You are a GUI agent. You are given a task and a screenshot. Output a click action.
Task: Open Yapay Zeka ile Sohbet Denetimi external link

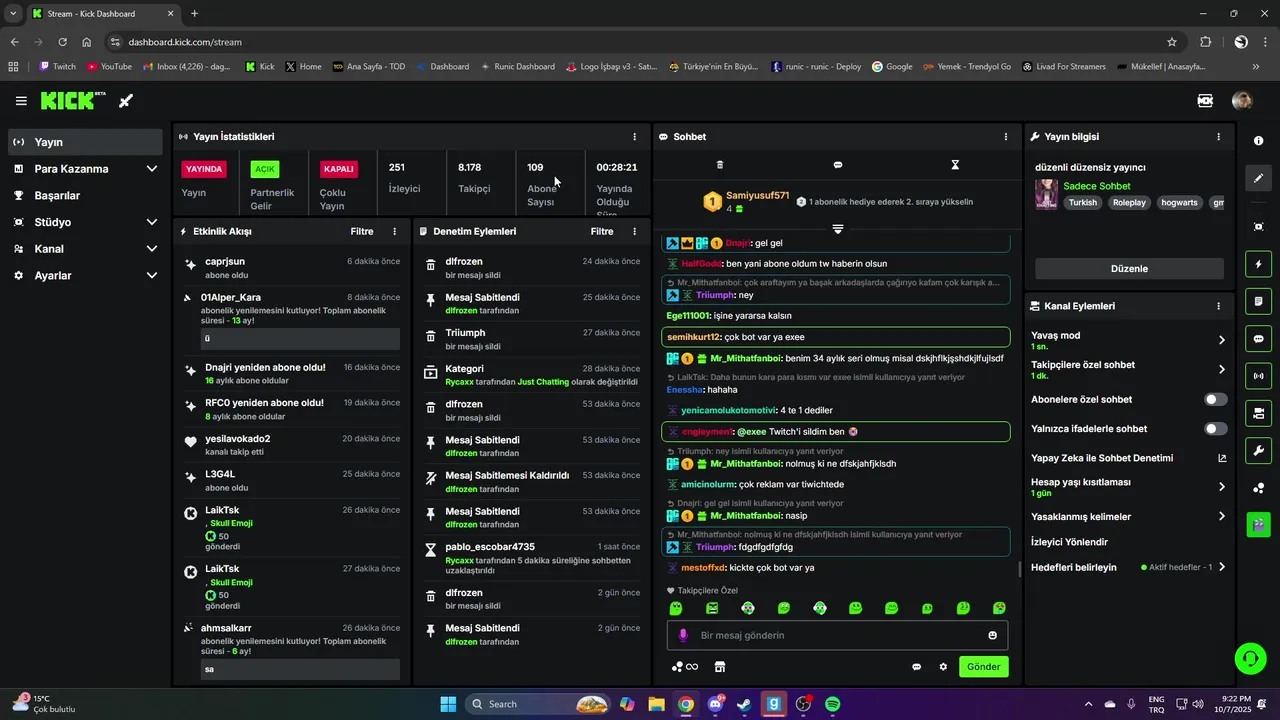tap(1222, 458)
